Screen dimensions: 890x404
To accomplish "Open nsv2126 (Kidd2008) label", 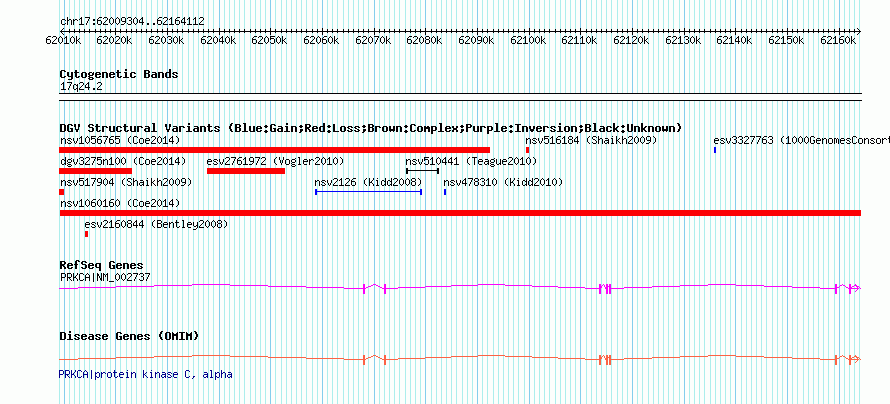I will click(368, 182).
